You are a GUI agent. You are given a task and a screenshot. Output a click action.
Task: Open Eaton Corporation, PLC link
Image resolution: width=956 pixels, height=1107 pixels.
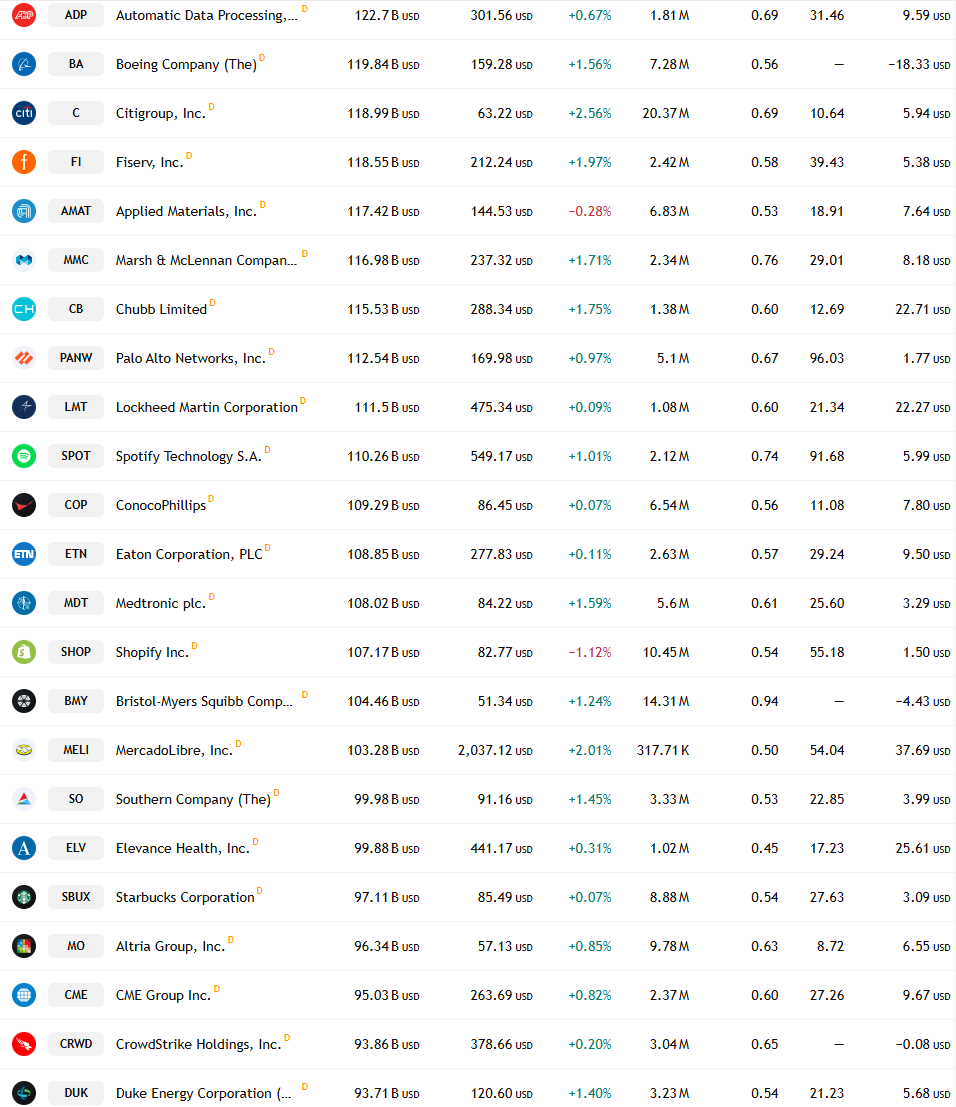(189, 554)
